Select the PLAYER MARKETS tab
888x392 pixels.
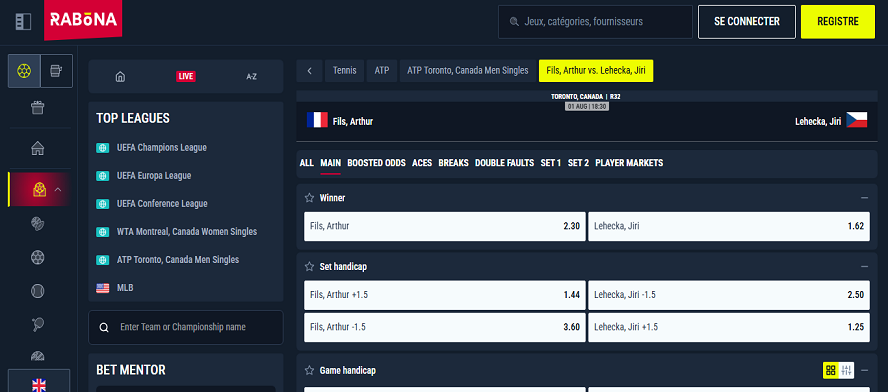[x=629, y=163]
